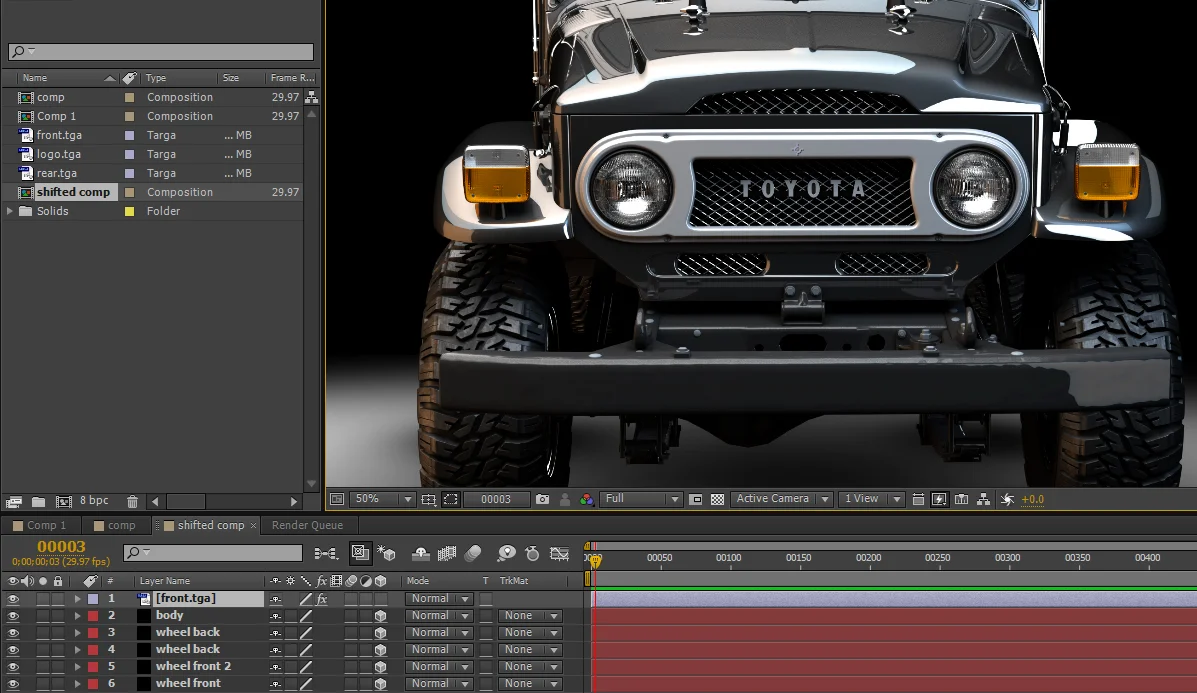Hide the wheel front layer eye icon
Screen dimensions: 1197x693
pos(13,684)
